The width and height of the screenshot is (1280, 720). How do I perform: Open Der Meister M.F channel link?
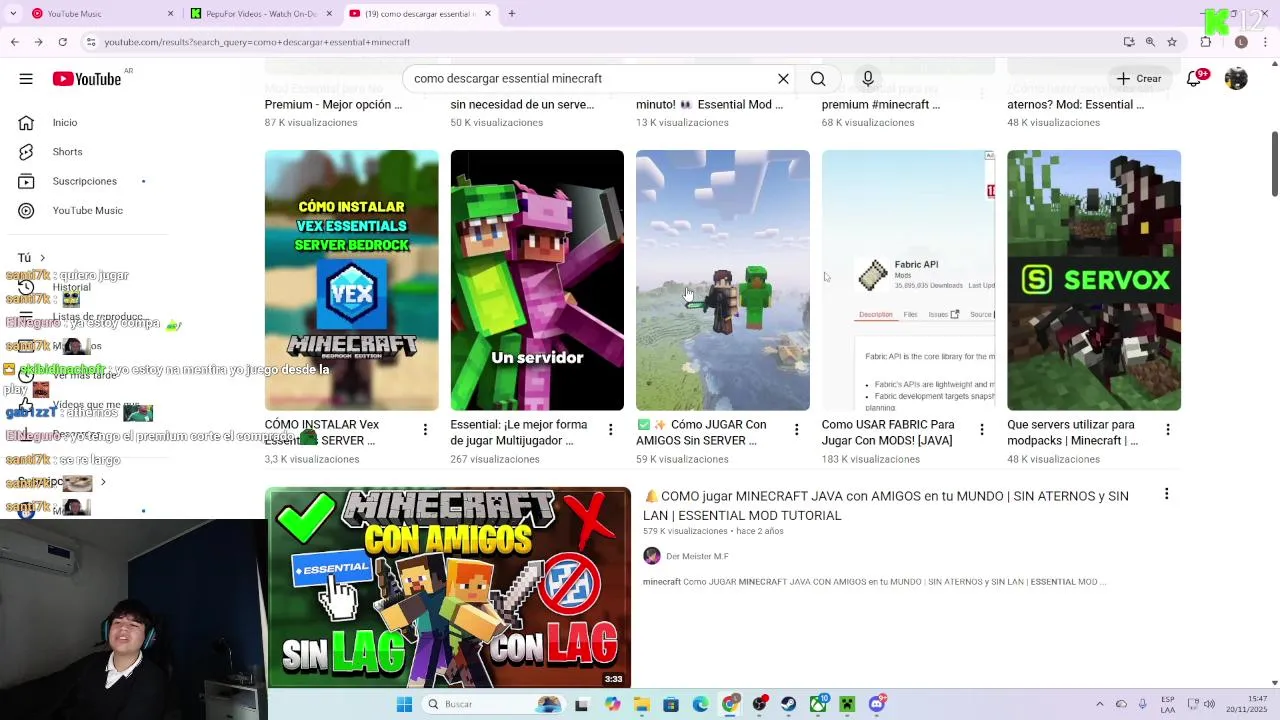tap(697, 556)
